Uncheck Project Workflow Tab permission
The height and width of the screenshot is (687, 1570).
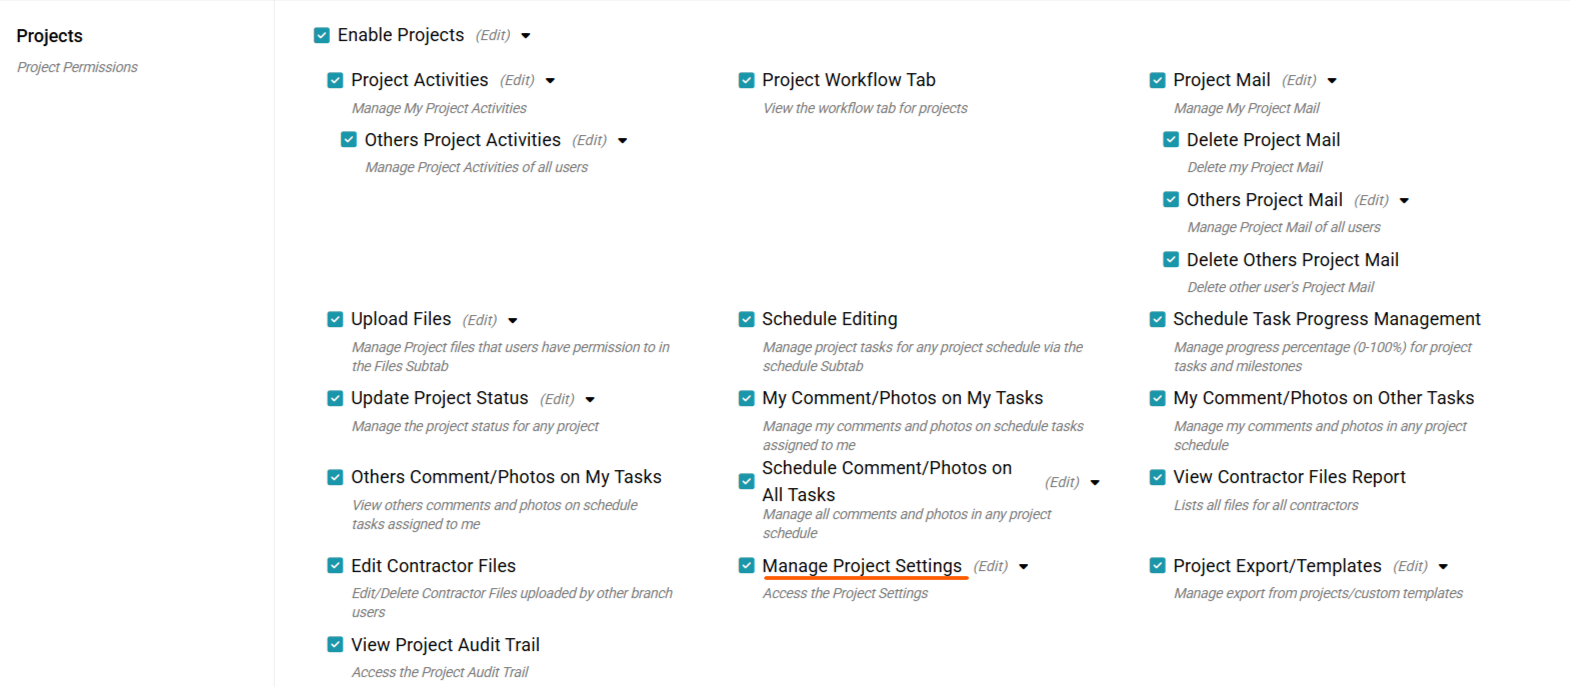(x=746, y=80)
